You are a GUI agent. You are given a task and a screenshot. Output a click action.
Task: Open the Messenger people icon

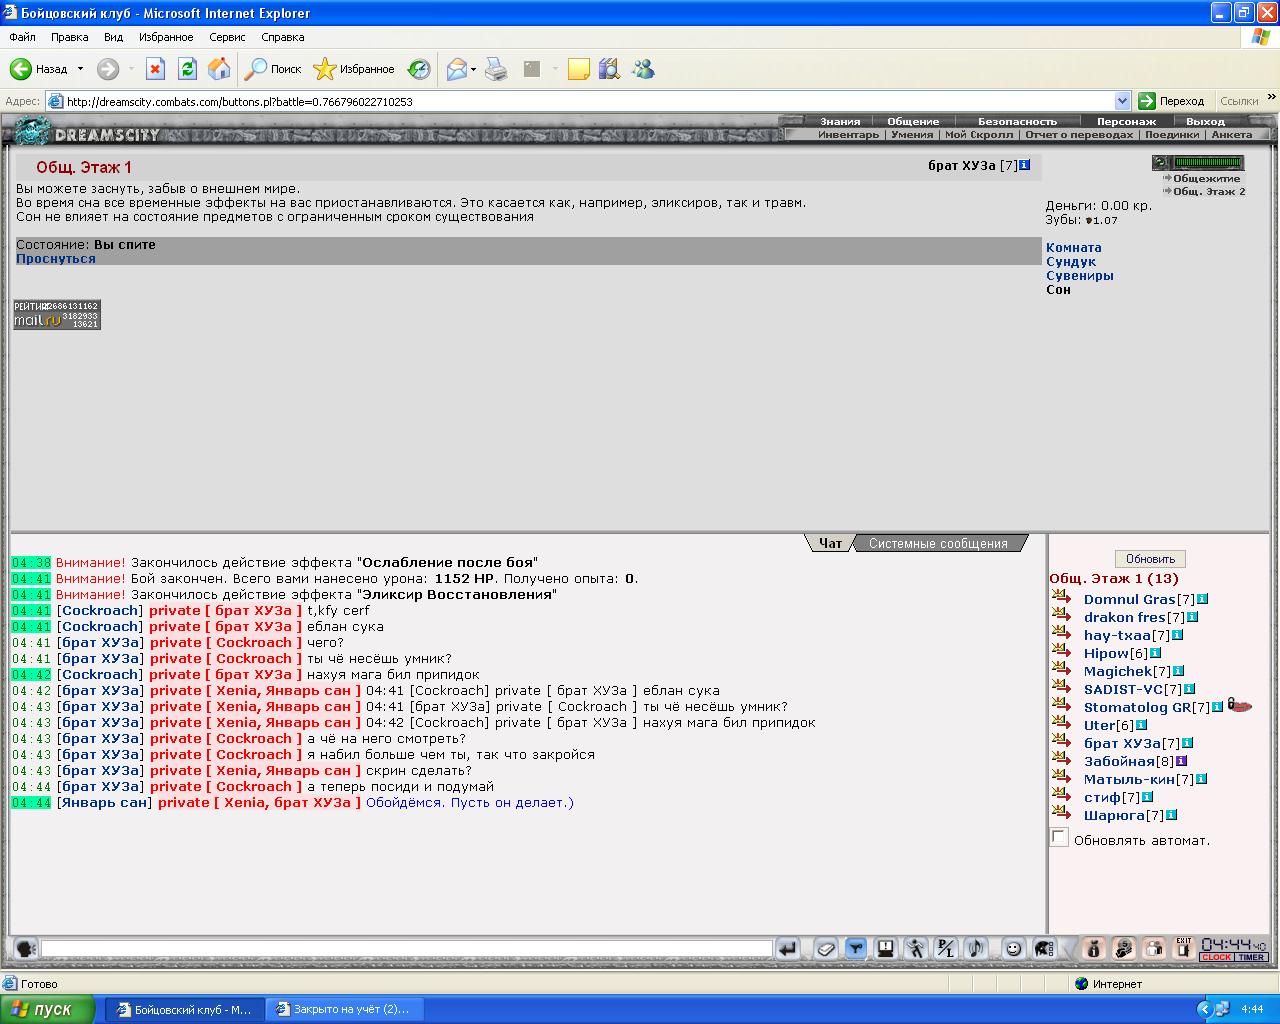click(643, 69)
